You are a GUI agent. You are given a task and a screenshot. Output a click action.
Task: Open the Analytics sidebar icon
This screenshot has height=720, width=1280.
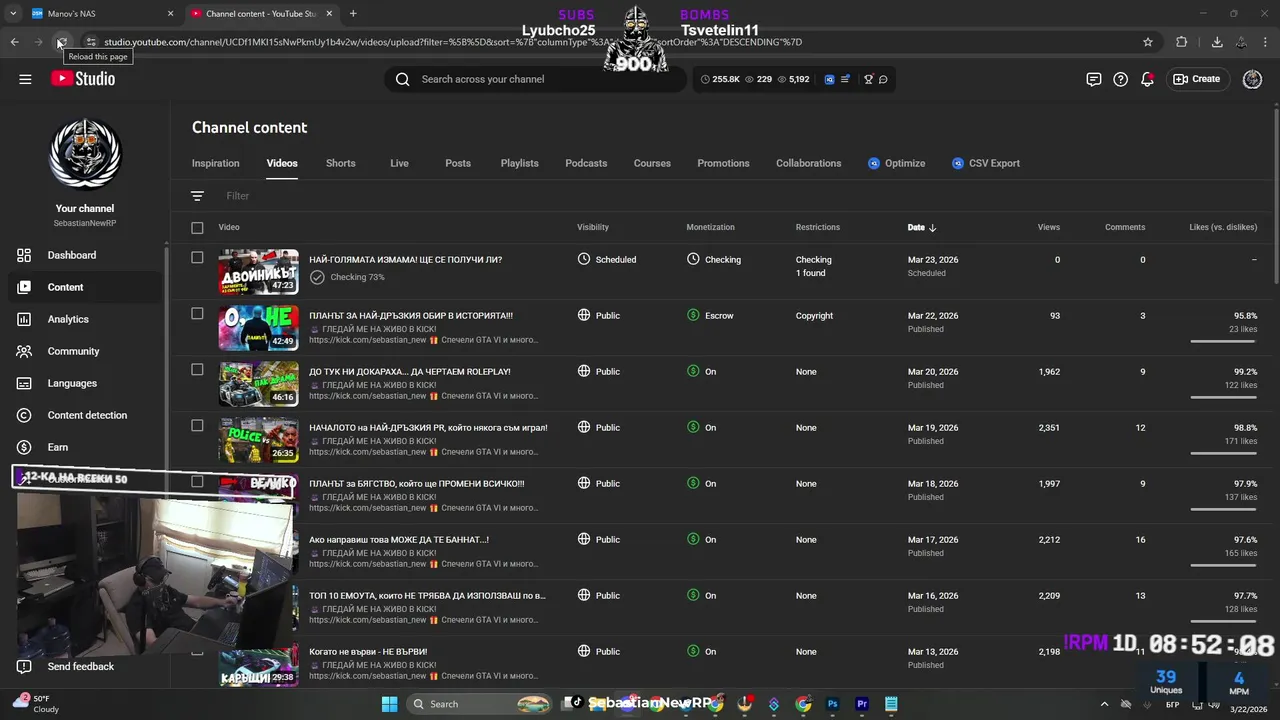[x=24, y=319]
